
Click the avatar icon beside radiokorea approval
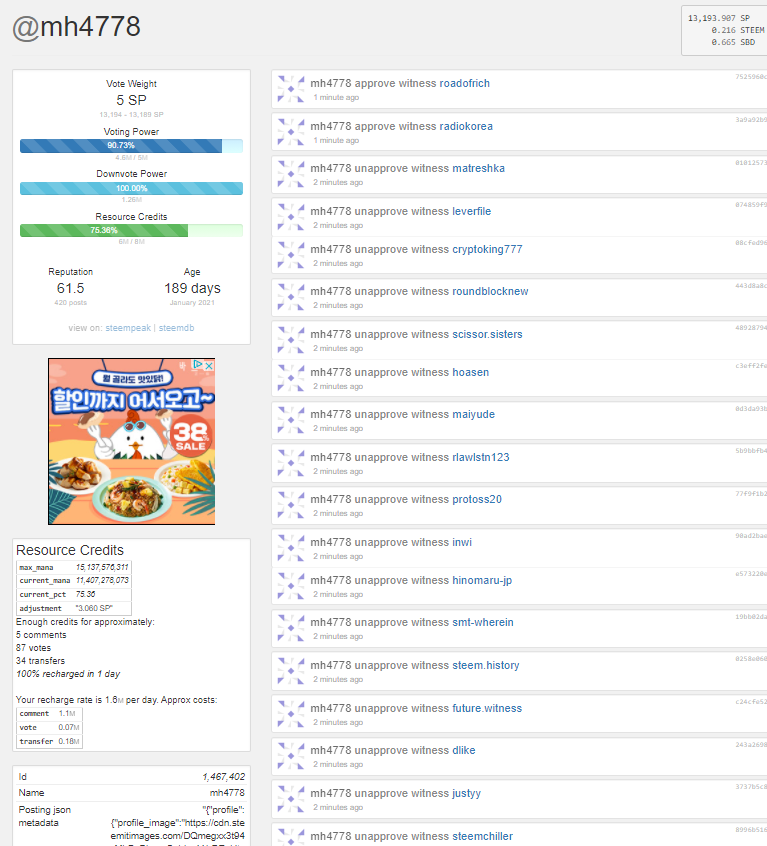click(x=291, y=132)
